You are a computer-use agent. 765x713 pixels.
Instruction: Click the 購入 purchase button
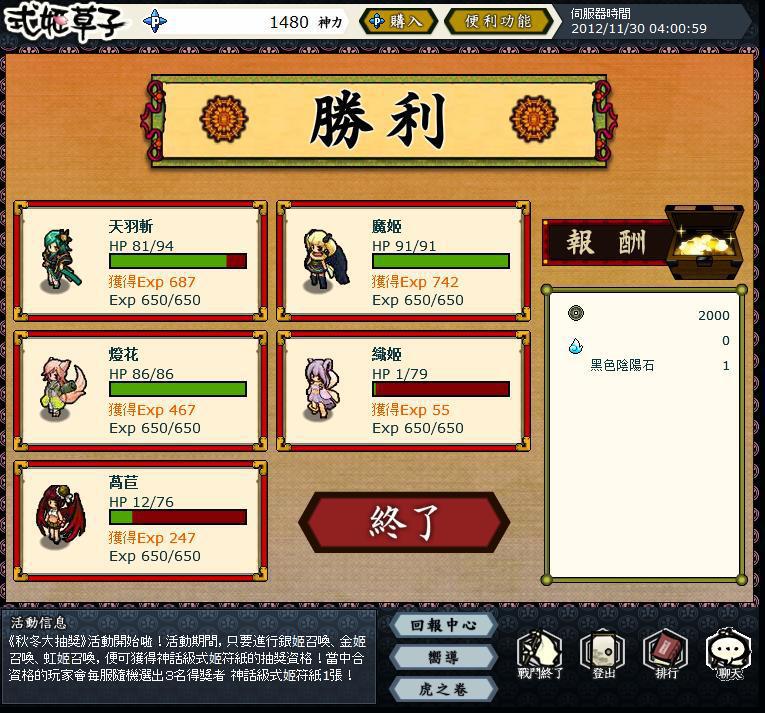point(398,21)
